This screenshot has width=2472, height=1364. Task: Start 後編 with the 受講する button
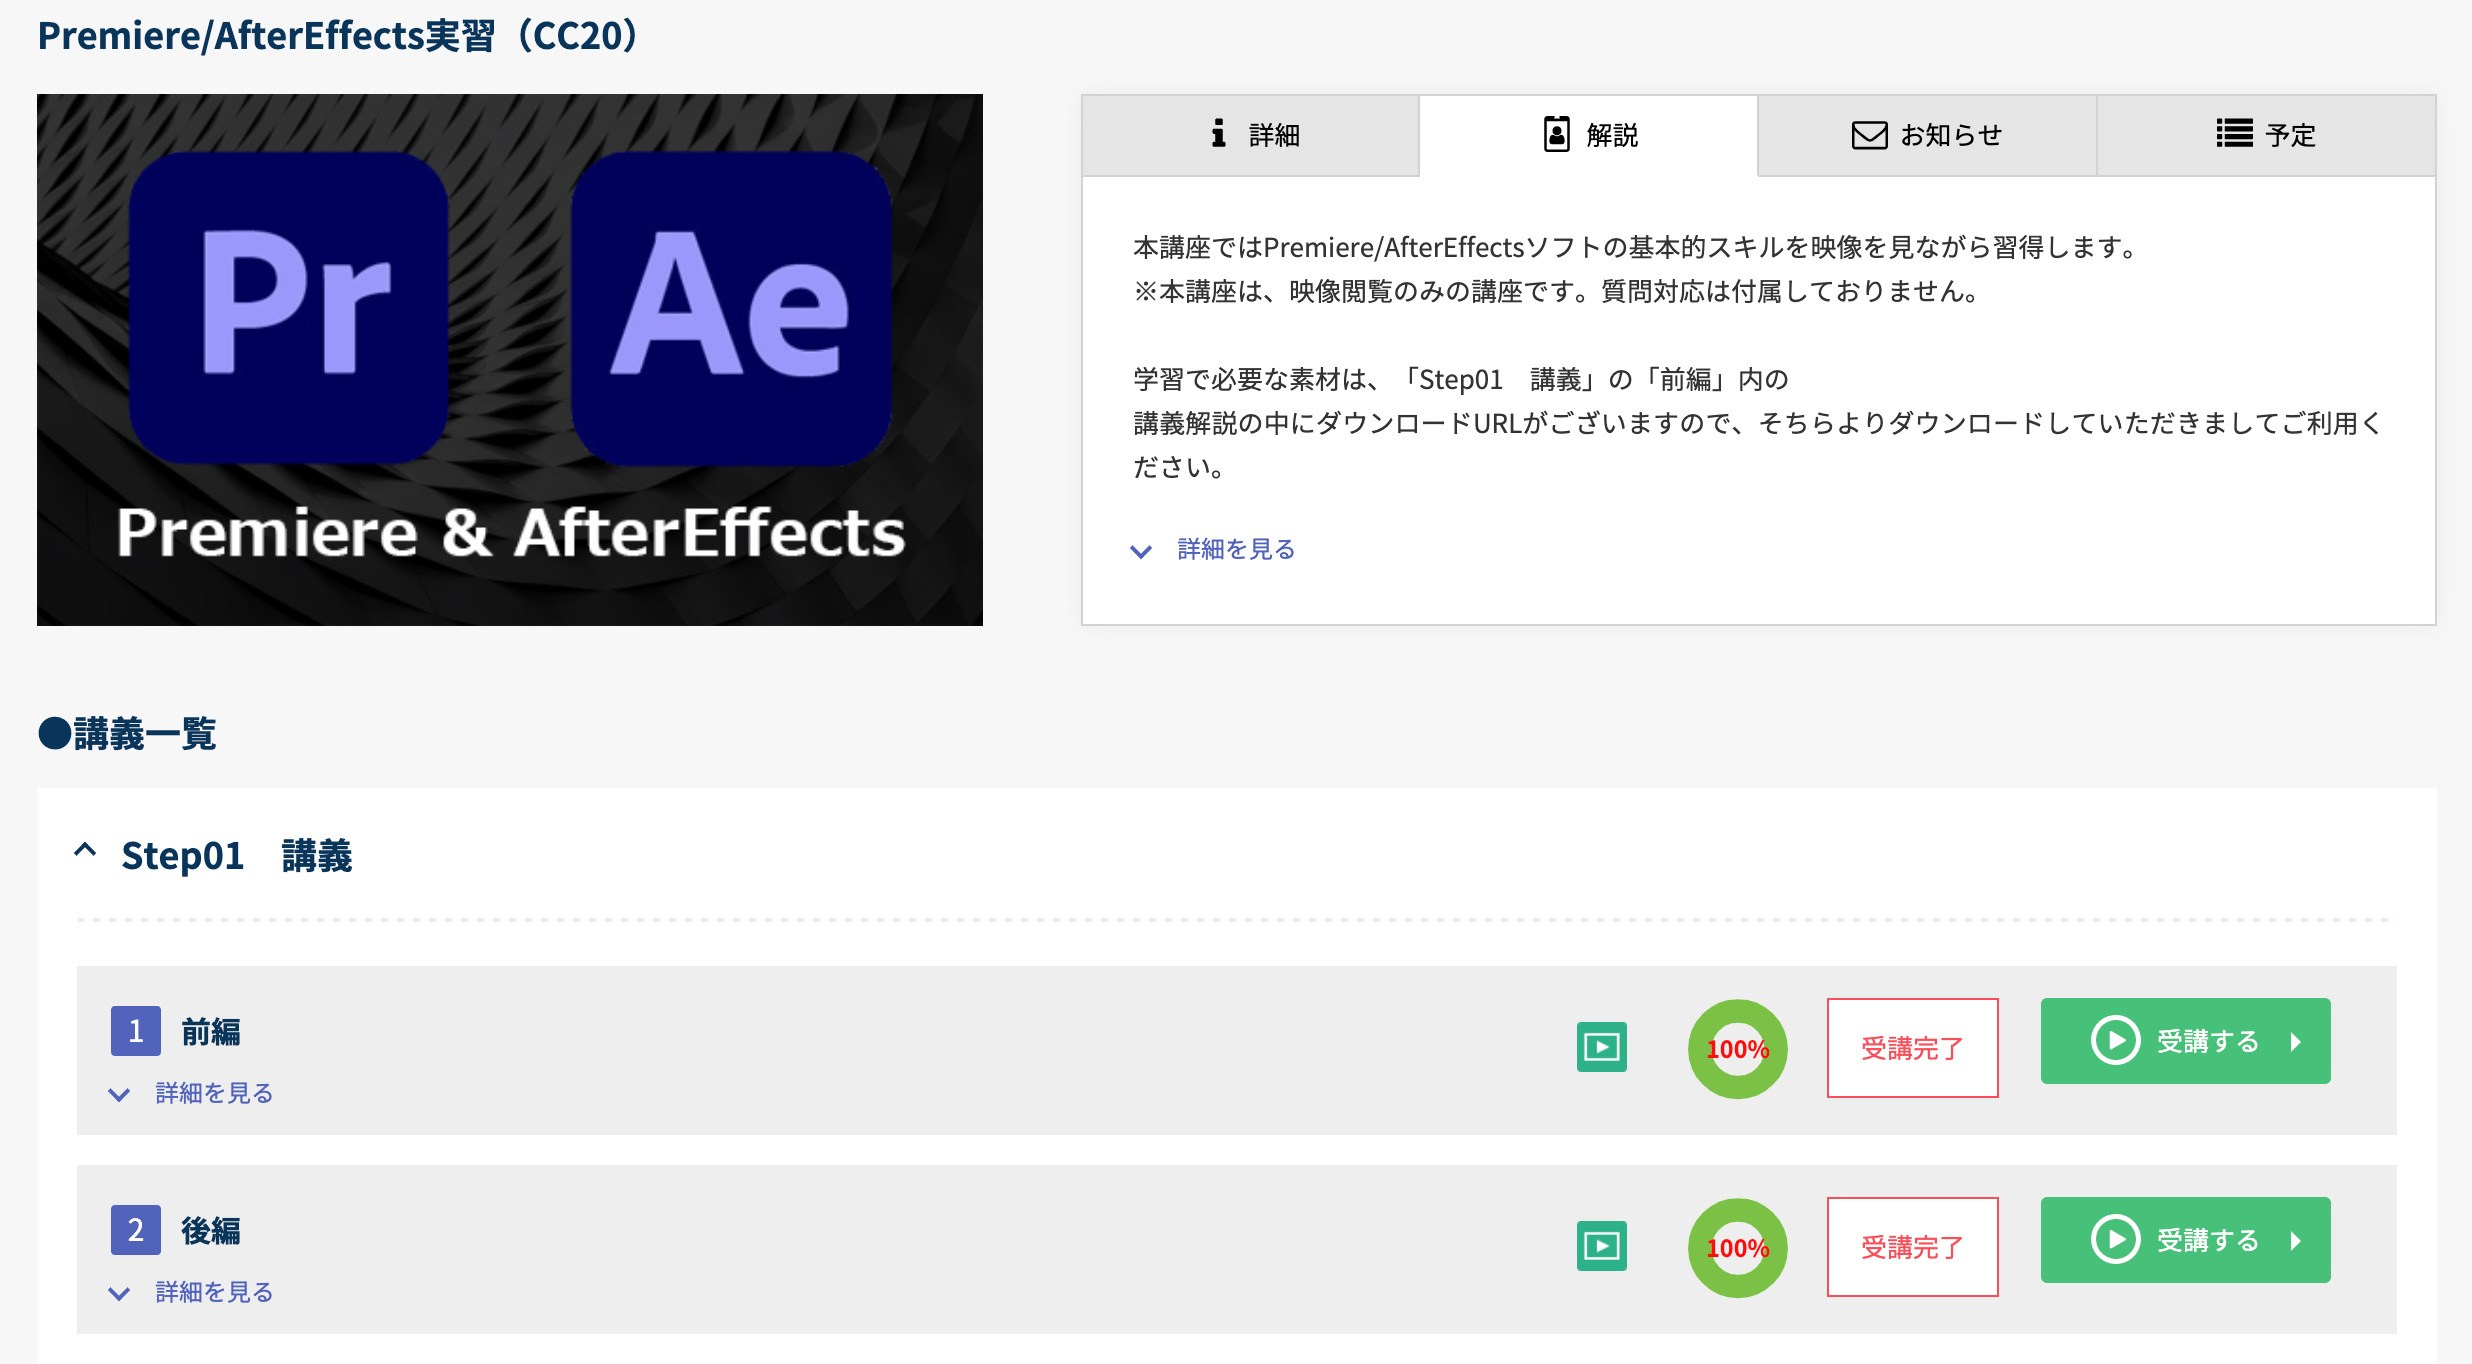pyautogui.click(x=2186, y=1240)
